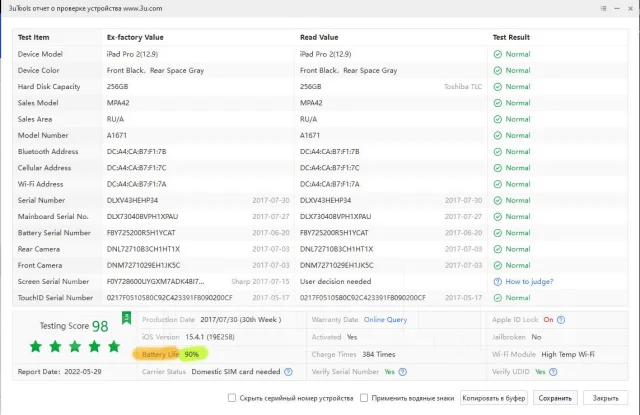
Task: Click the Verify UDID help icon
Action: click(553, 372)
